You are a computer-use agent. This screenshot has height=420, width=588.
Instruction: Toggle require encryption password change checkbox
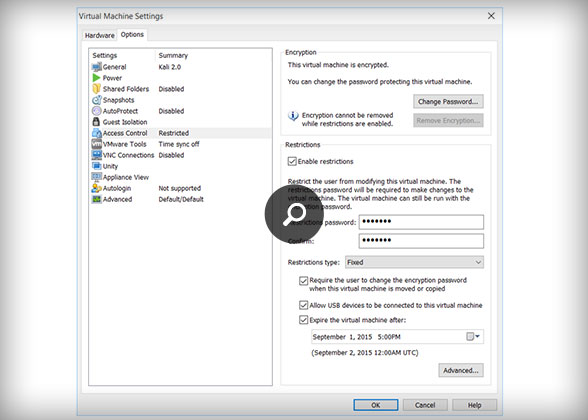tap(303, 280)
